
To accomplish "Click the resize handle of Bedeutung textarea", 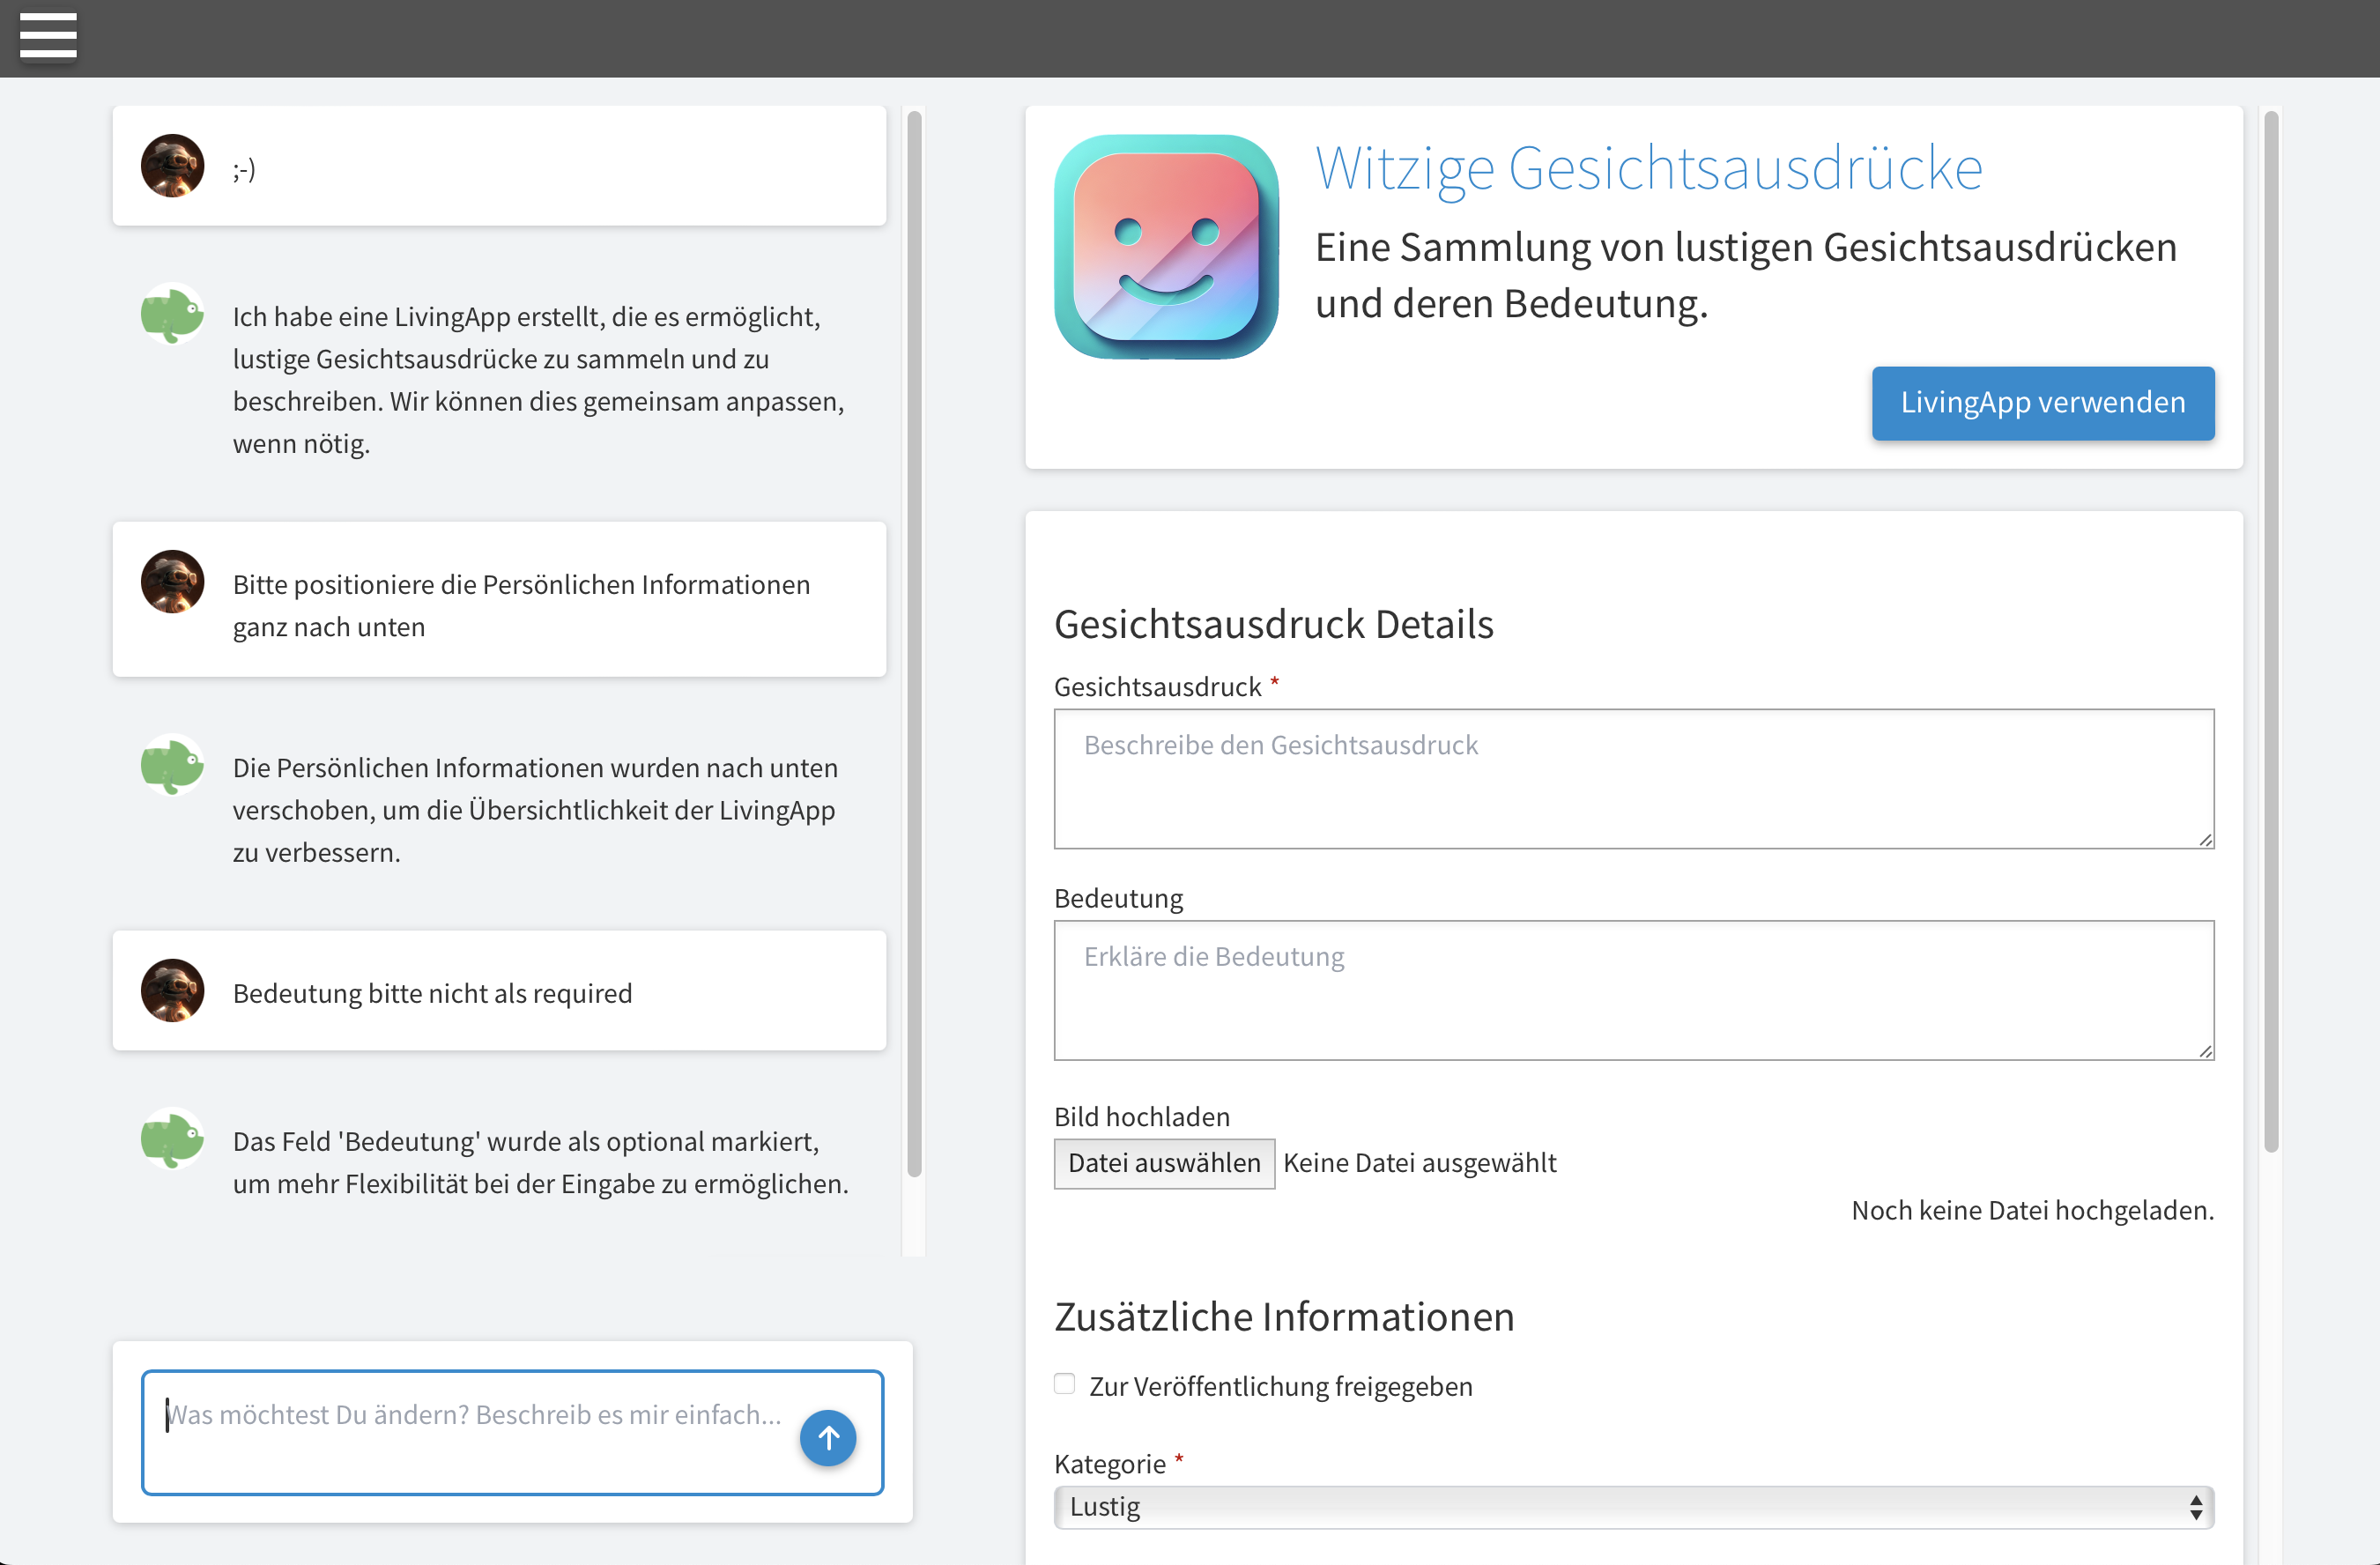I will pyautogui.click(x=2205, y=1050).
